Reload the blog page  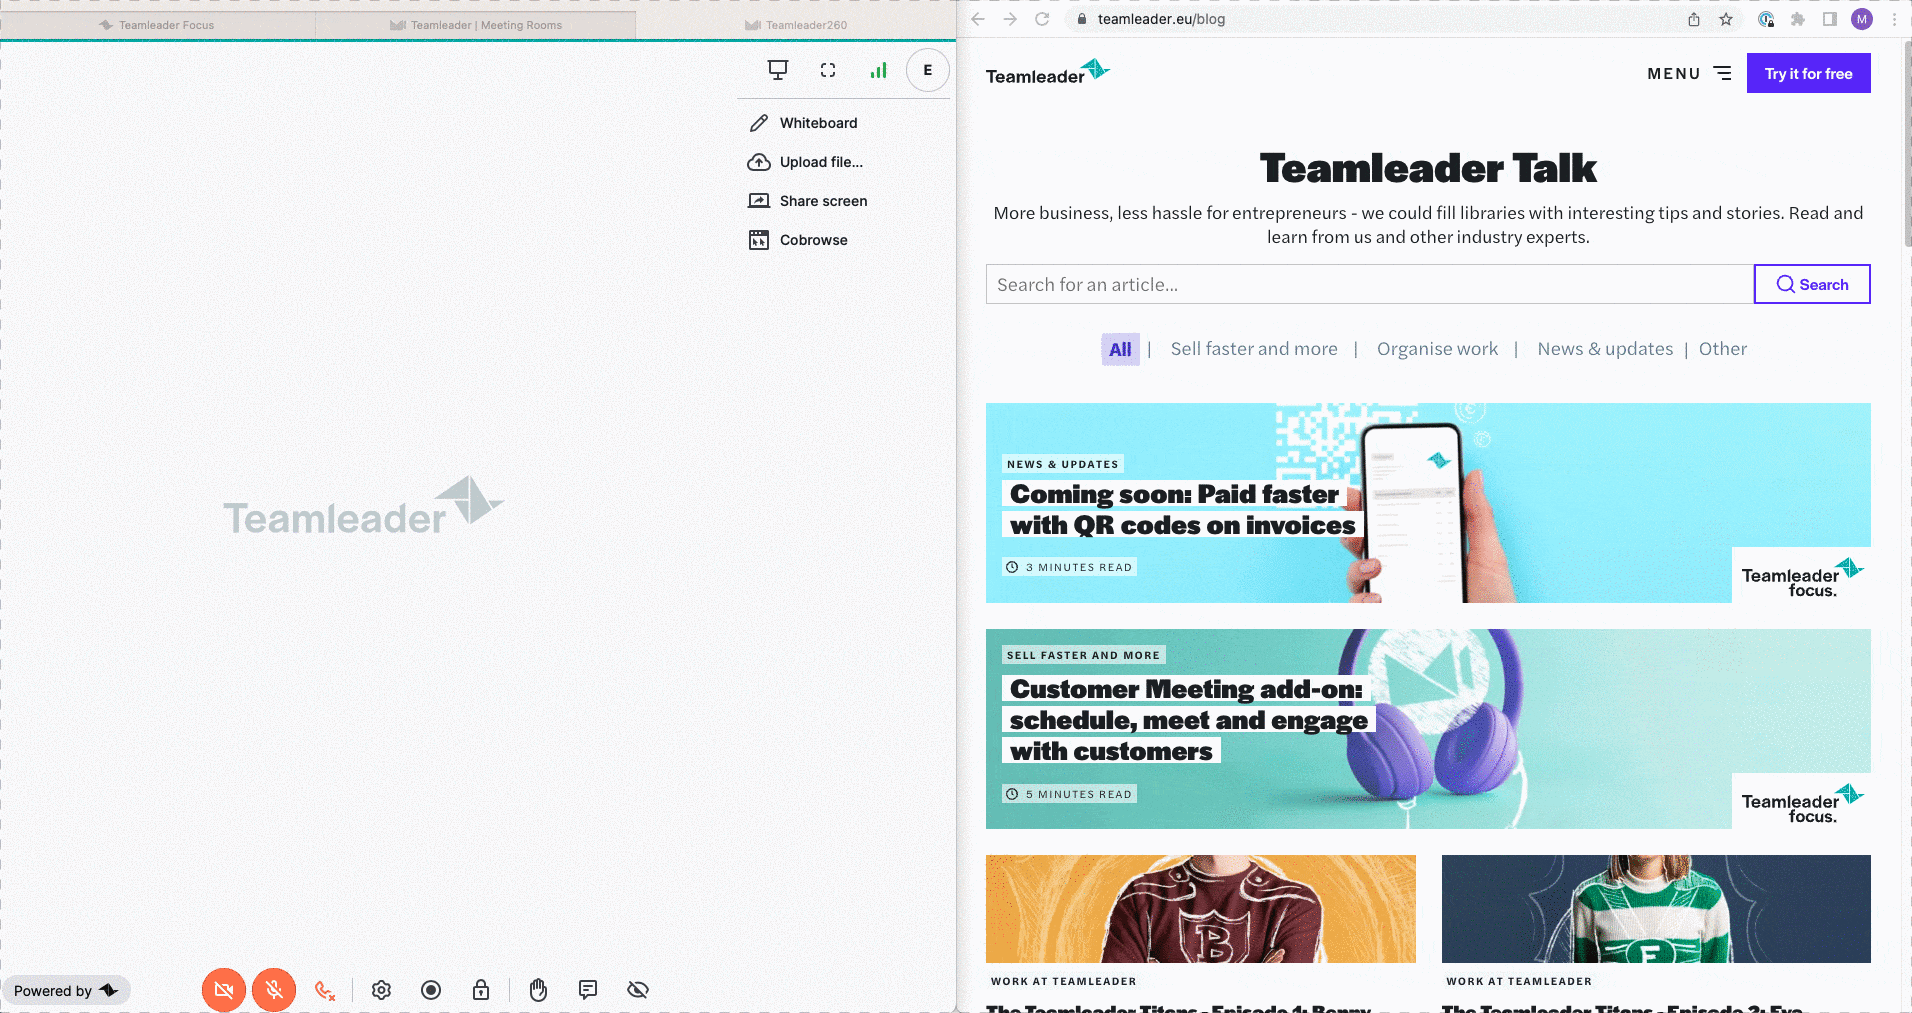tap(1042, 19)
